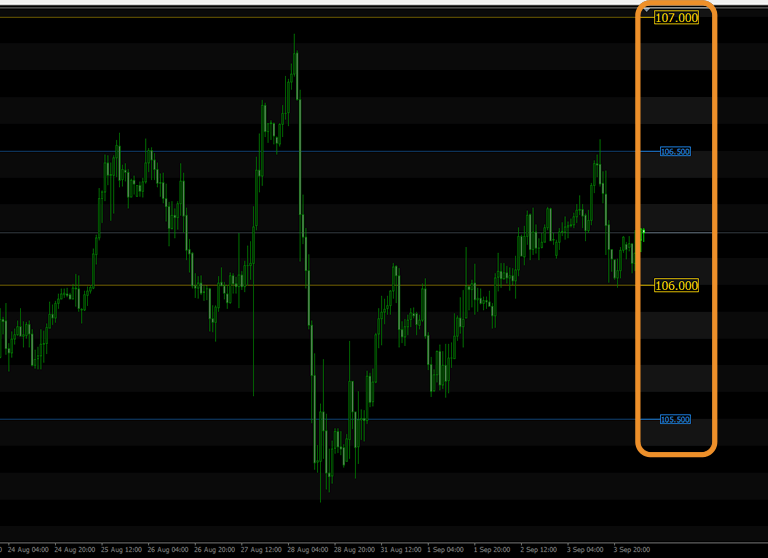Click the blue 105.500 price level label

click(x=675, y=419)
